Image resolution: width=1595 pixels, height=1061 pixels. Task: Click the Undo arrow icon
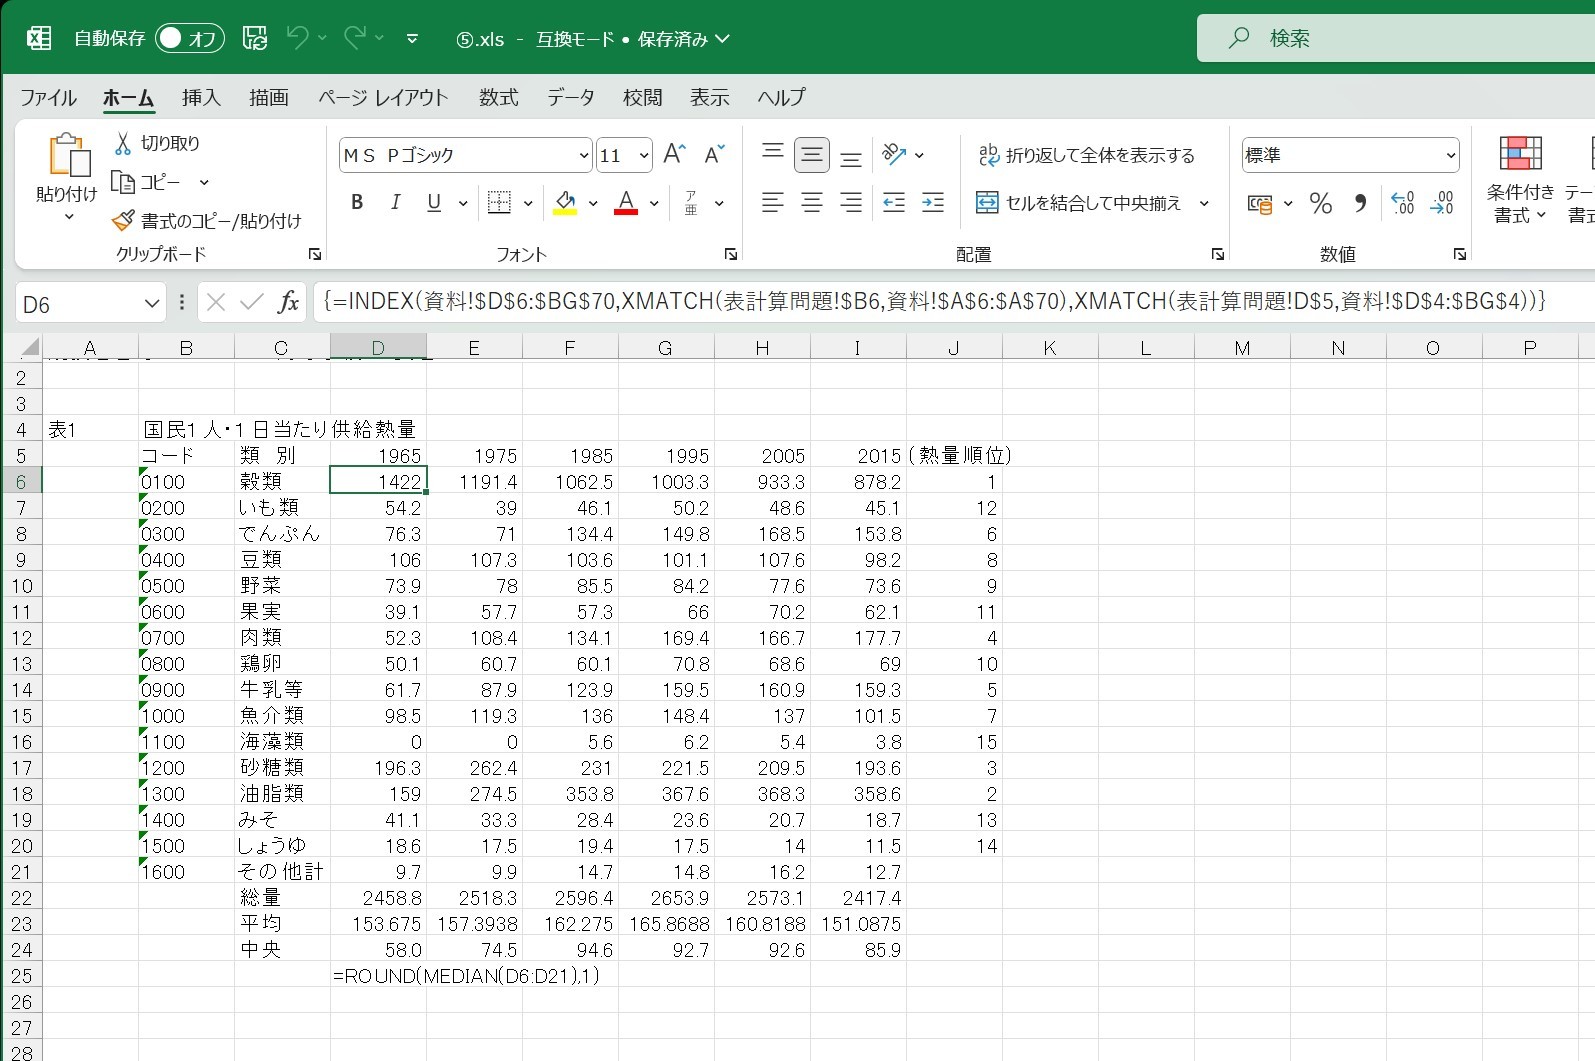[x=297, y=38]
